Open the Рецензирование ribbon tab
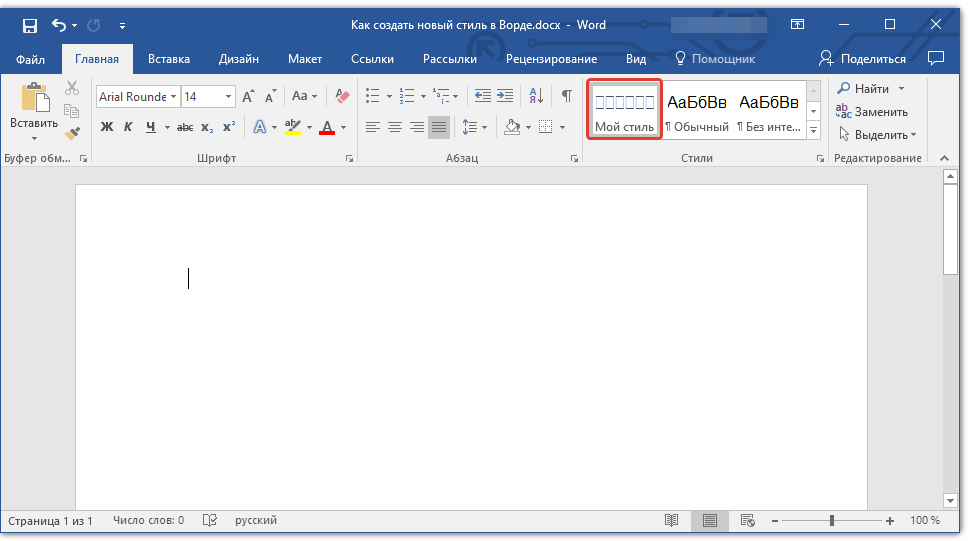 pyautogui.click(x=551, y=59)
